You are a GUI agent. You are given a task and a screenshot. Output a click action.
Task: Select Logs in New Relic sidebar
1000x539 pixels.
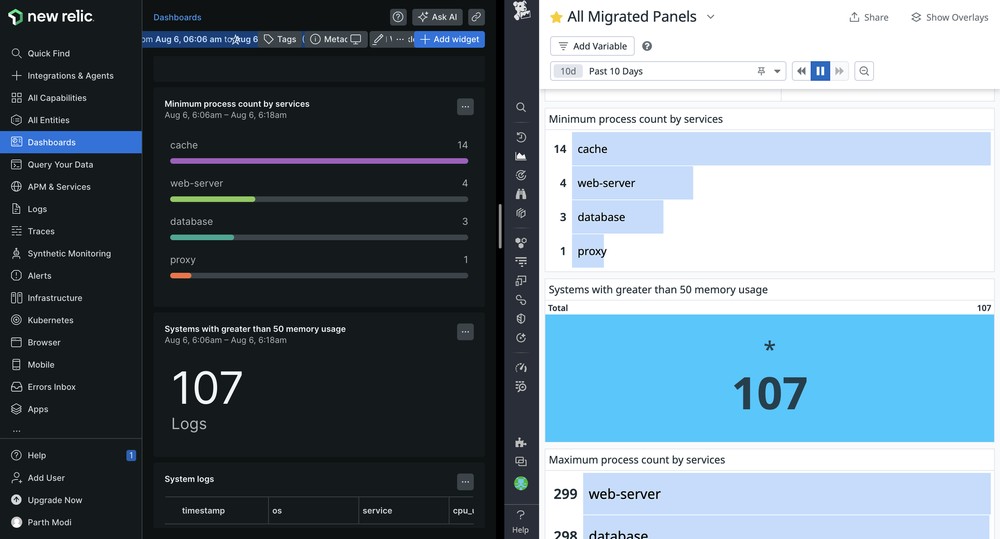tap(37, 209)
